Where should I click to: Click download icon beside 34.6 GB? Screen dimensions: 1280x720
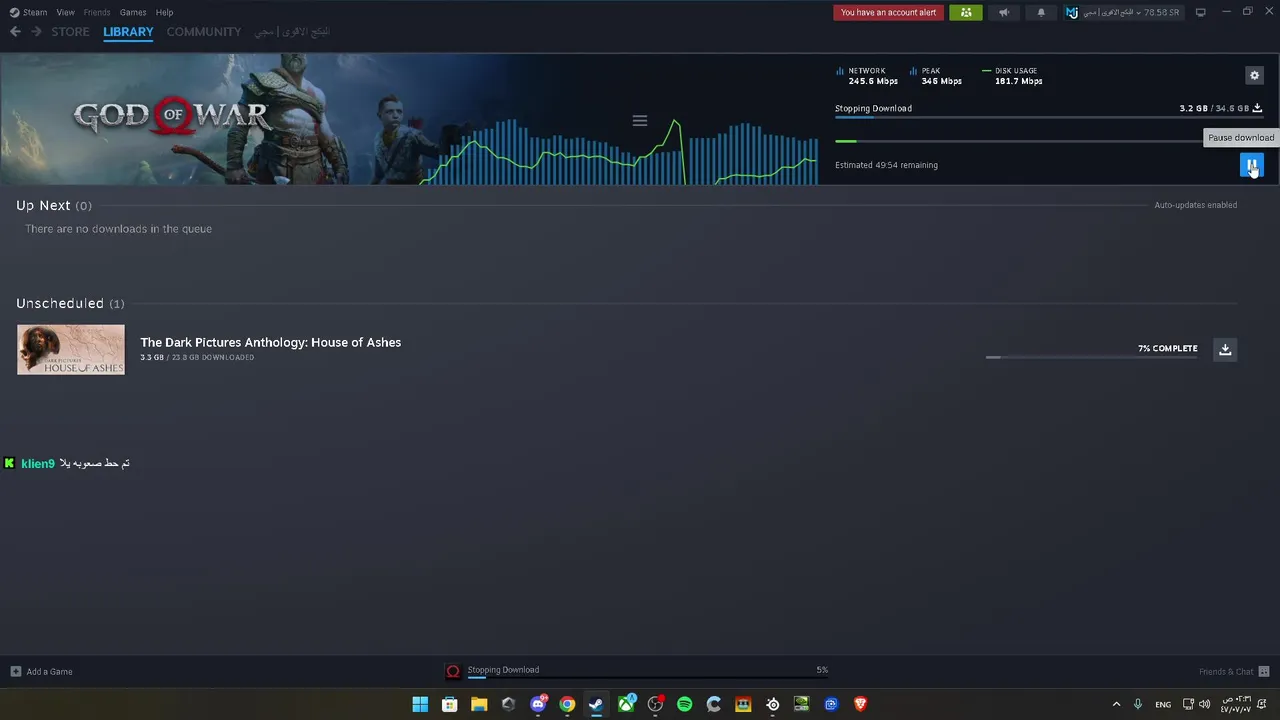coord(1257,108)
